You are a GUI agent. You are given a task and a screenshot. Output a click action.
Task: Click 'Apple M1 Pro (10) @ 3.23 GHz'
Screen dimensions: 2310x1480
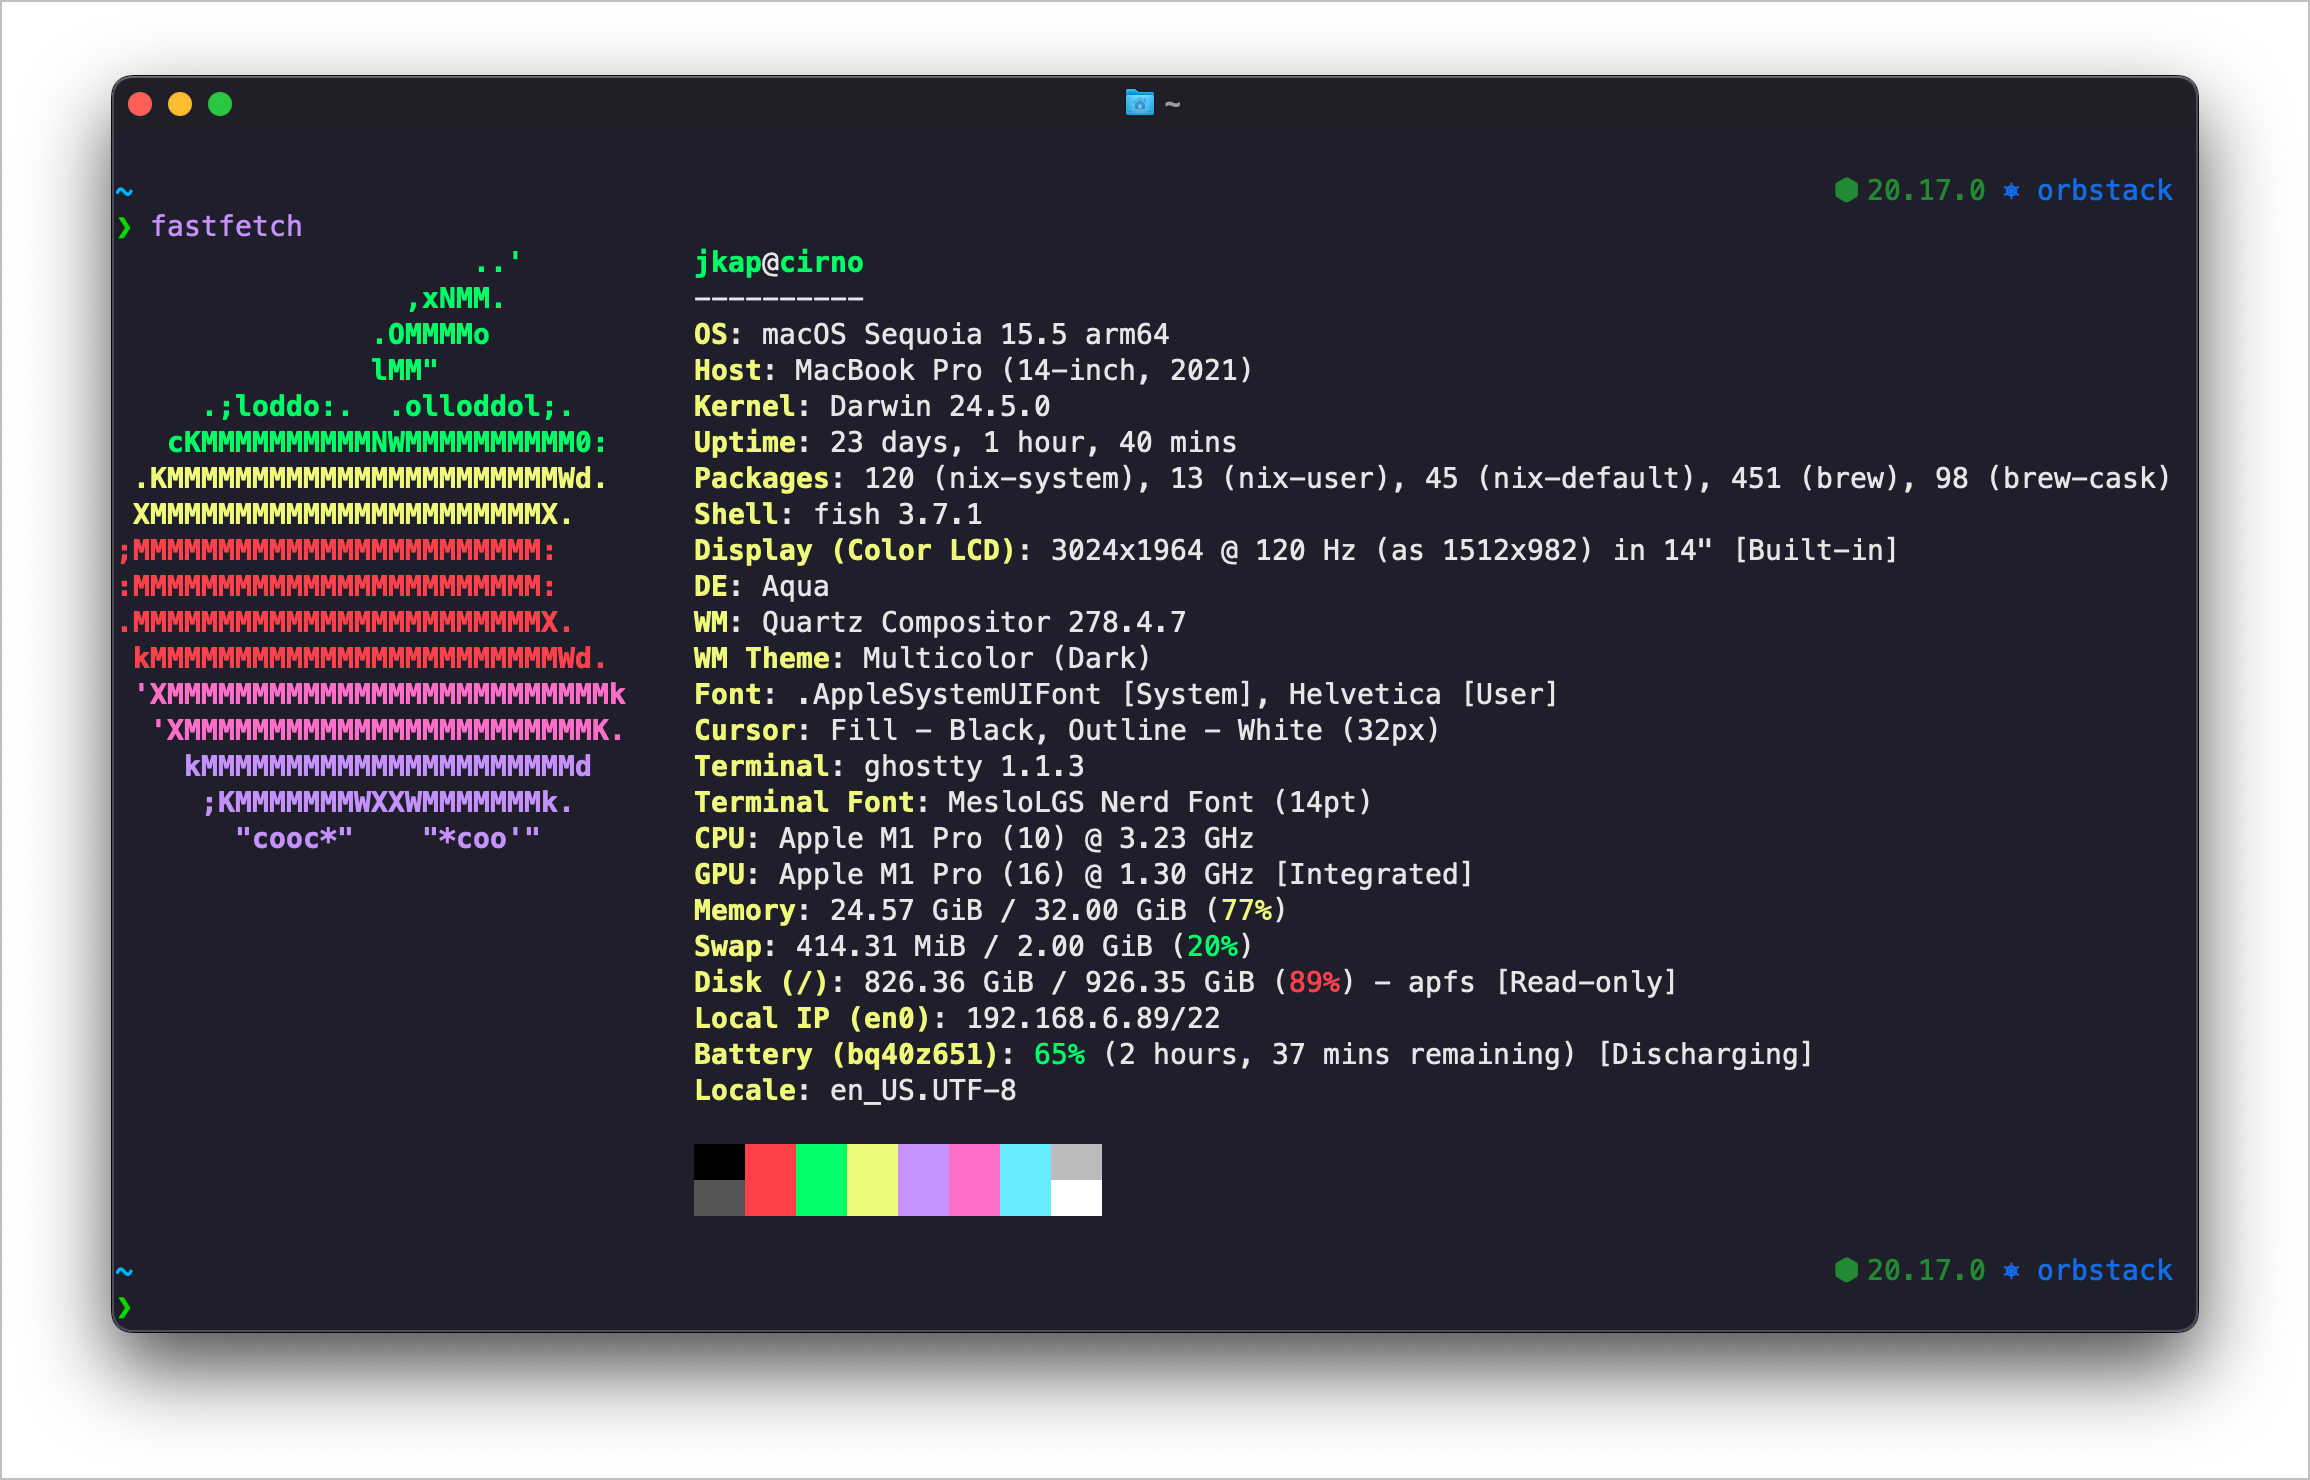1016,839
